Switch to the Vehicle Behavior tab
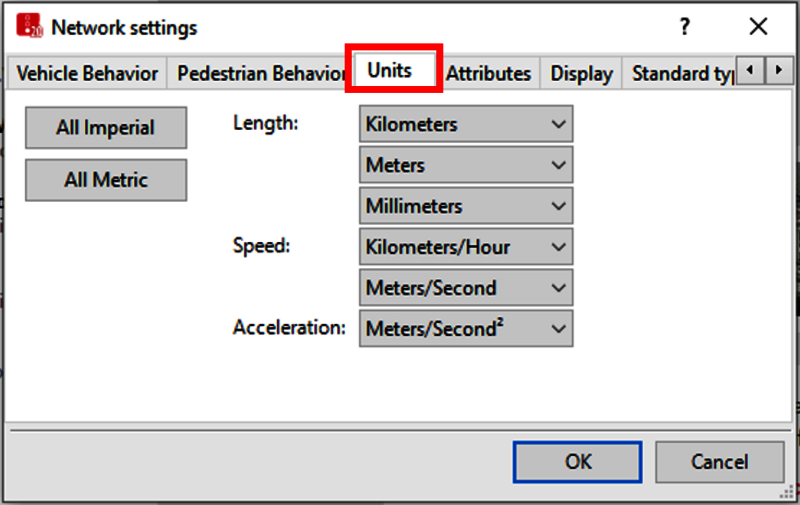Screen dimensions: 800x505 [x=88, y=73]
